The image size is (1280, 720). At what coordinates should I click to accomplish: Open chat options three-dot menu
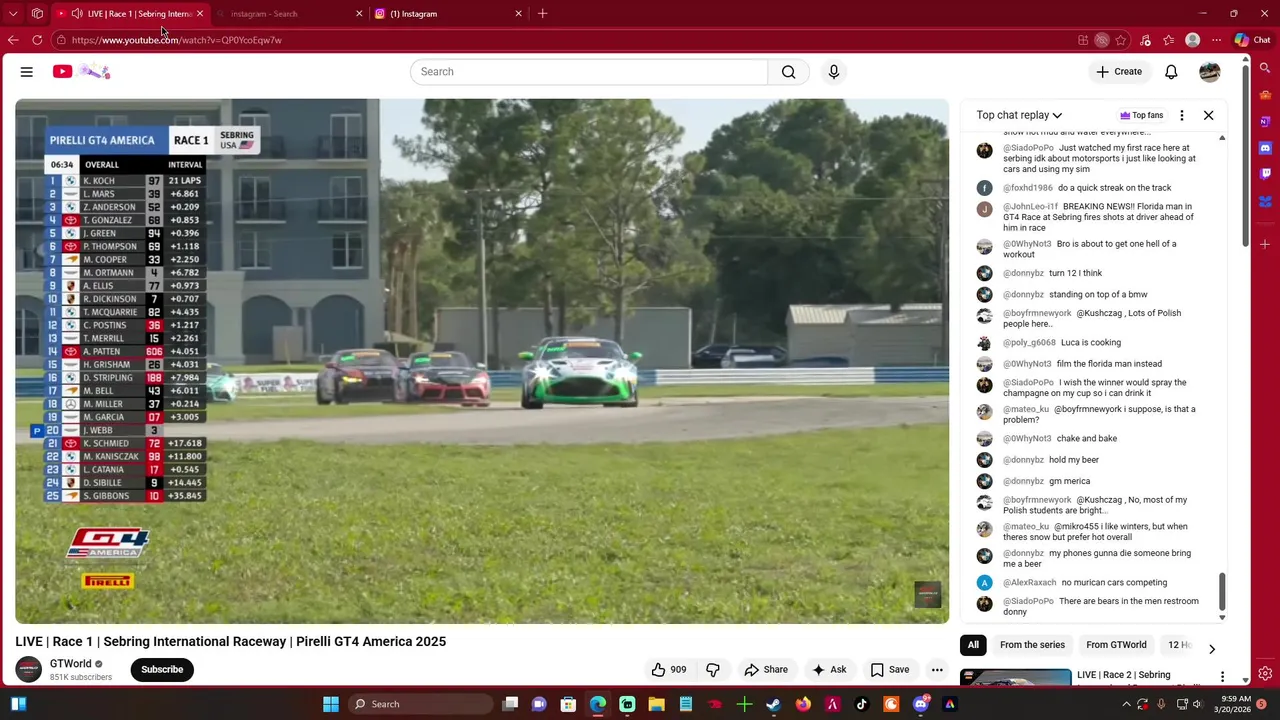(x=1182, y=115)
